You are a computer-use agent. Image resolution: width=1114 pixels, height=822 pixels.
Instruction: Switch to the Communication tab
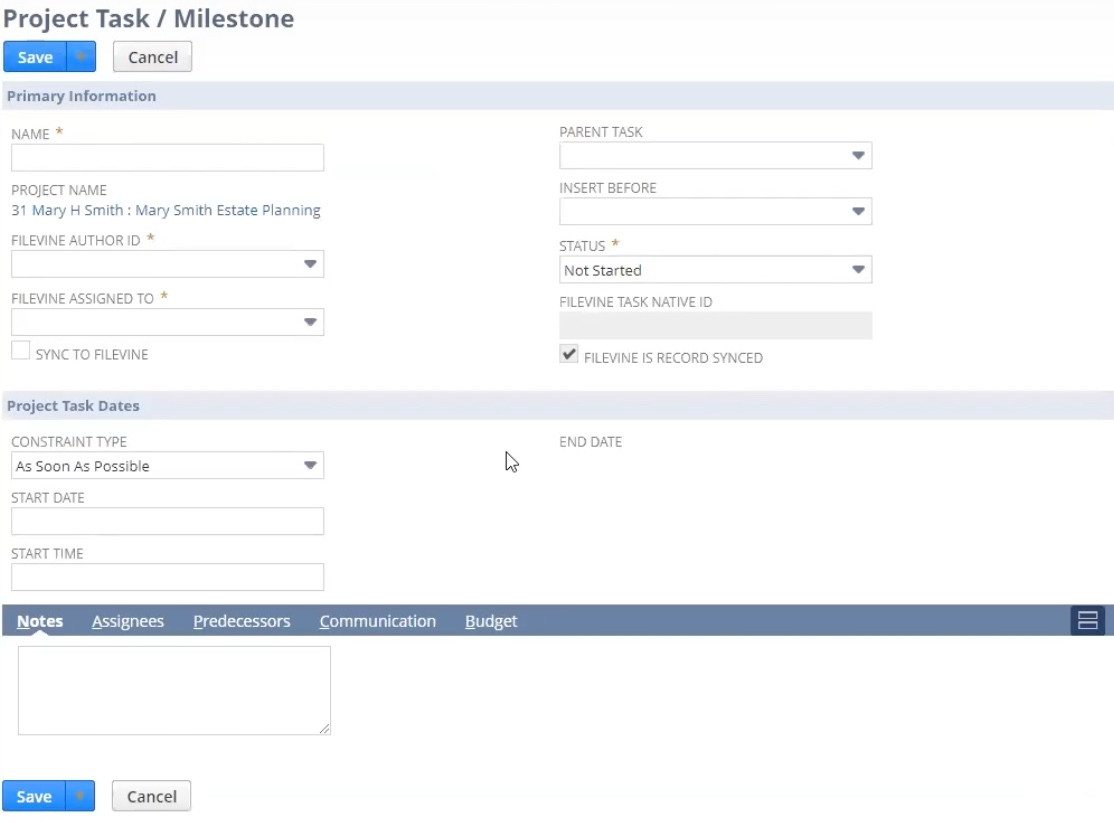[377, 621]
